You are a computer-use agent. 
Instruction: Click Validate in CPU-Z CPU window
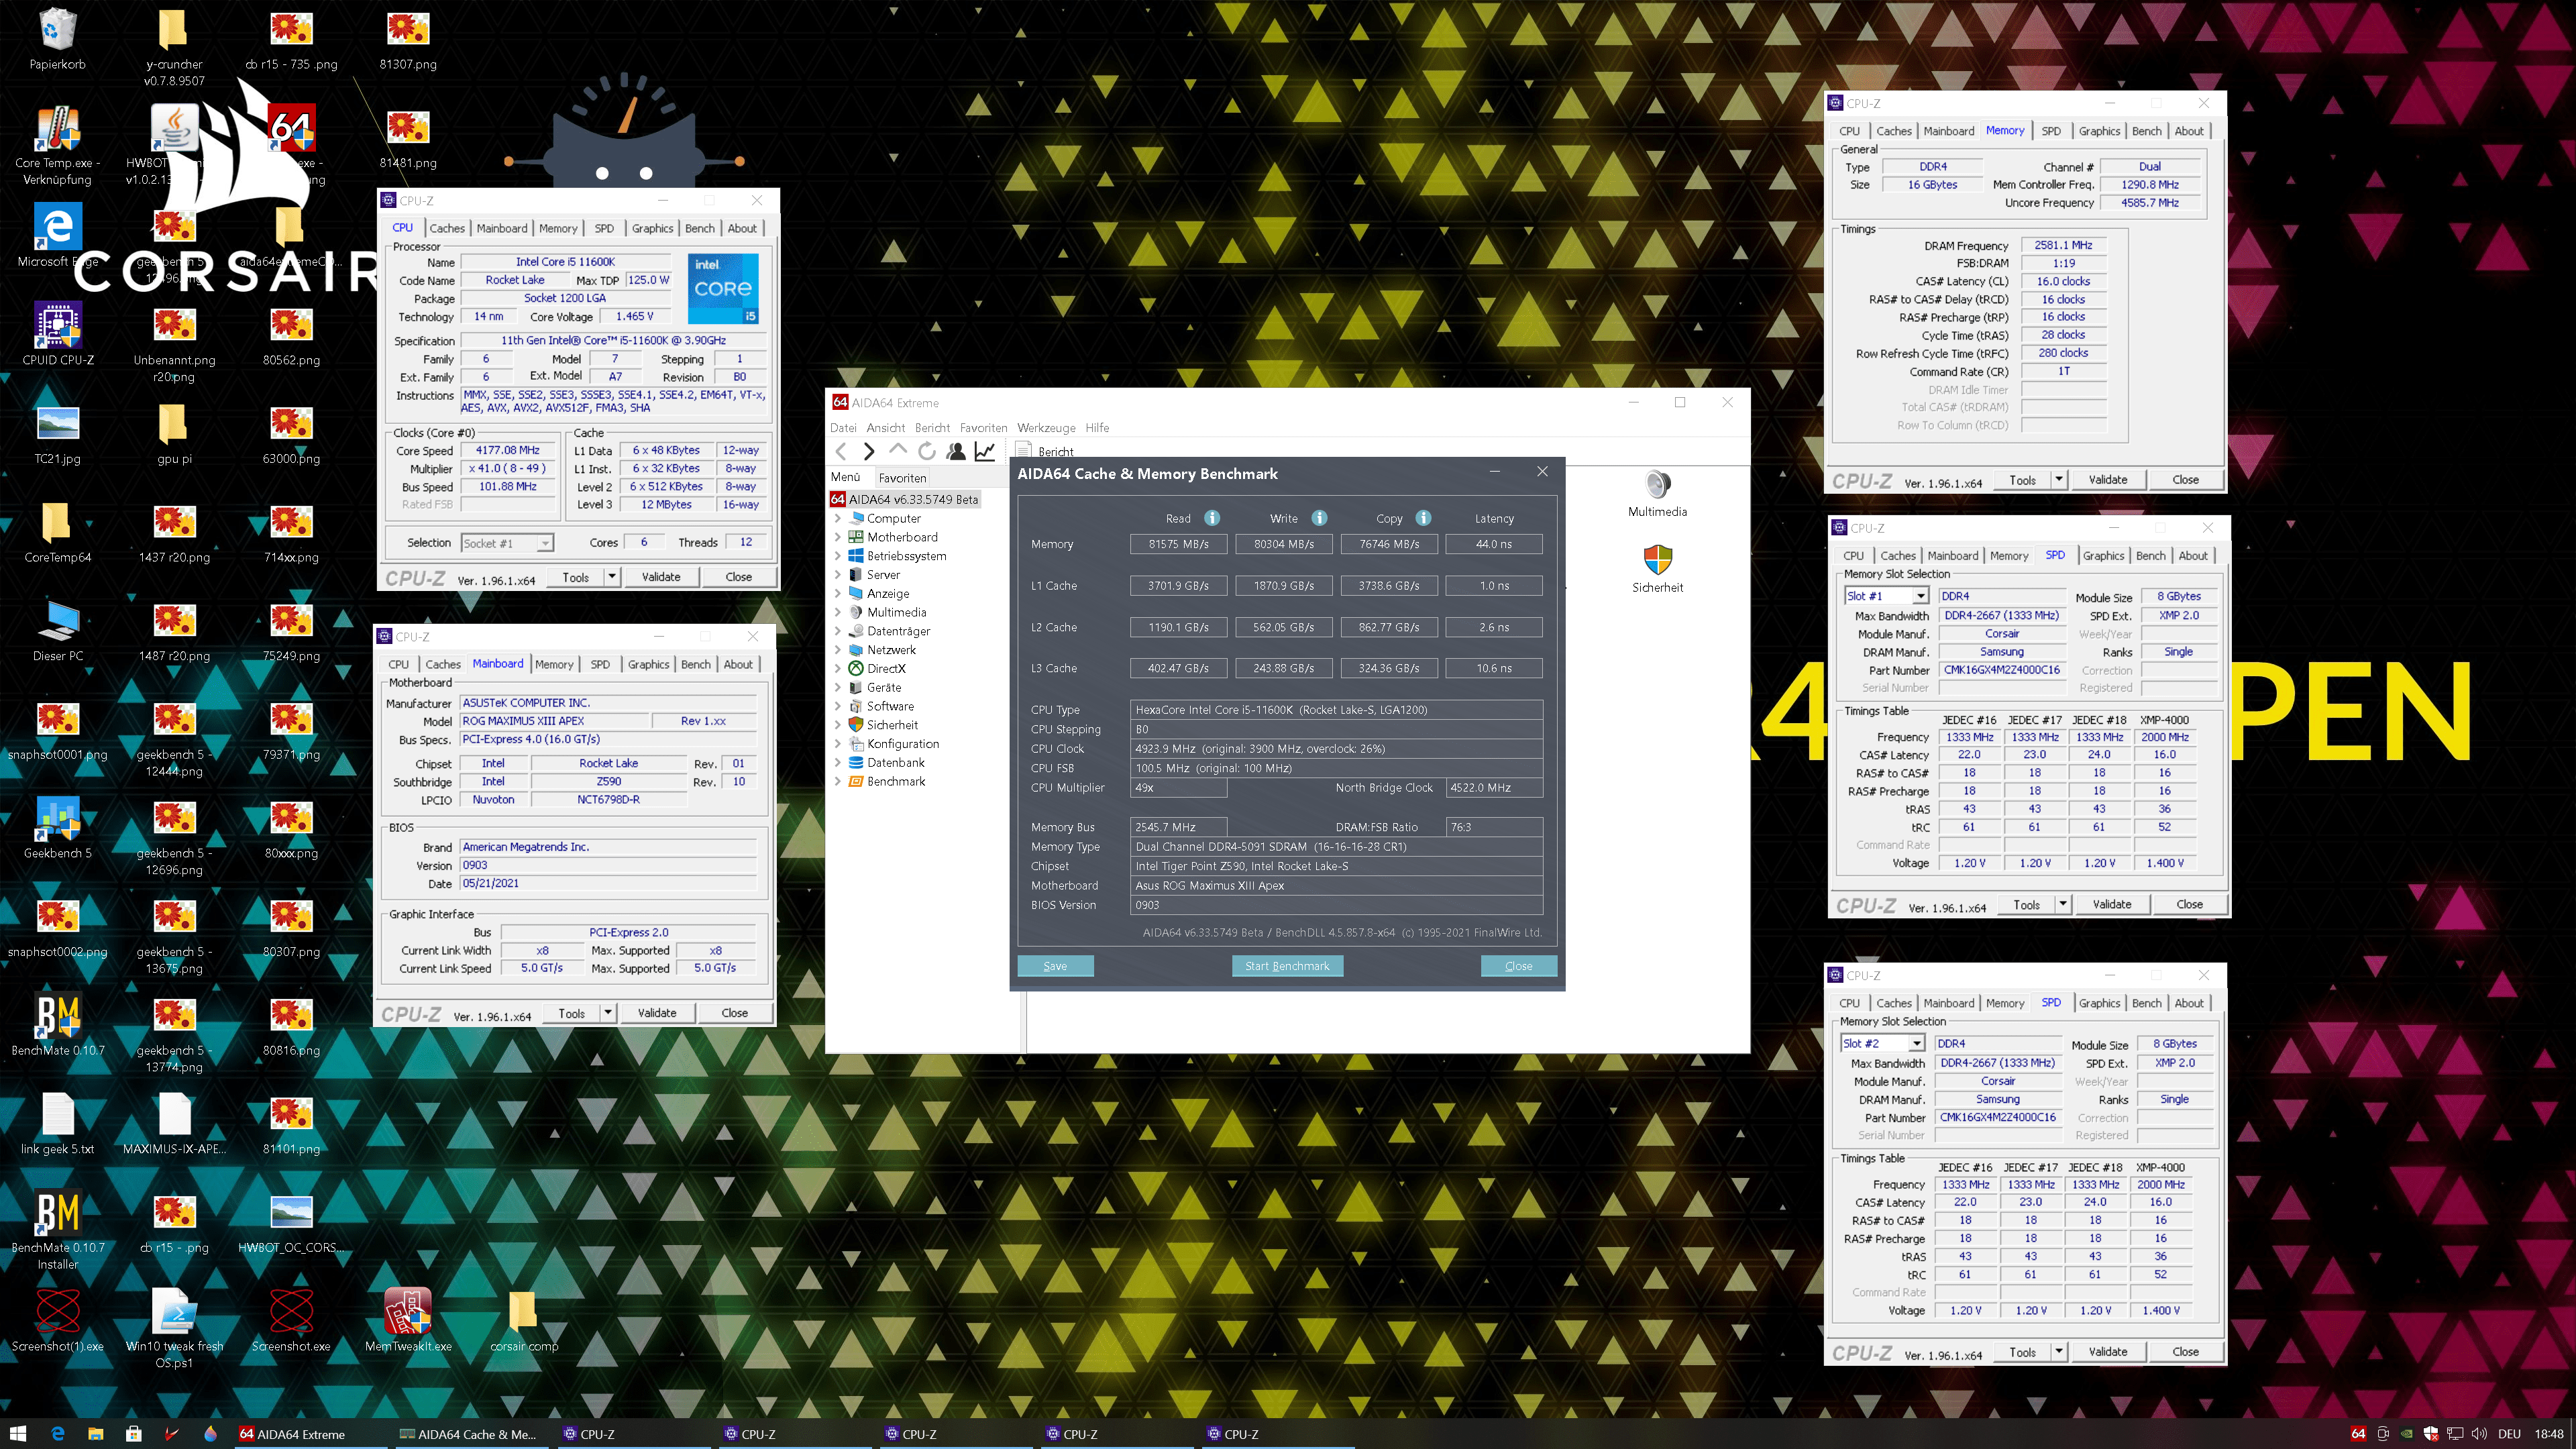(x=660, y=577)
